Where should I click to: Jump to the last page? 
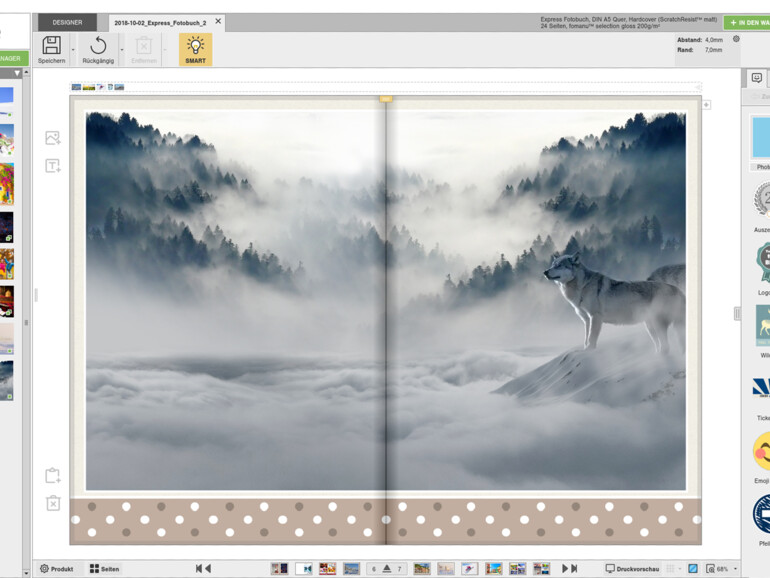point(574,569)
